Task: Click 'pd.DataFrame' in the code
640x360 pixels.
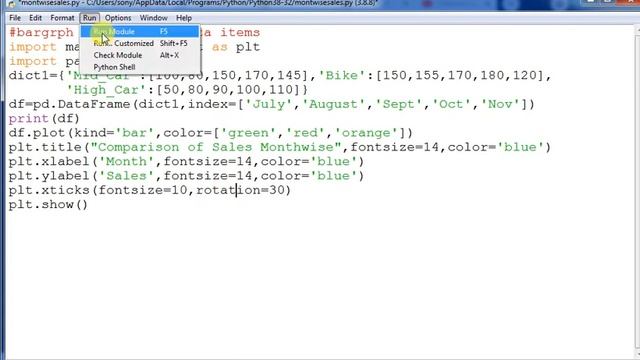Action: pos(82,104)
